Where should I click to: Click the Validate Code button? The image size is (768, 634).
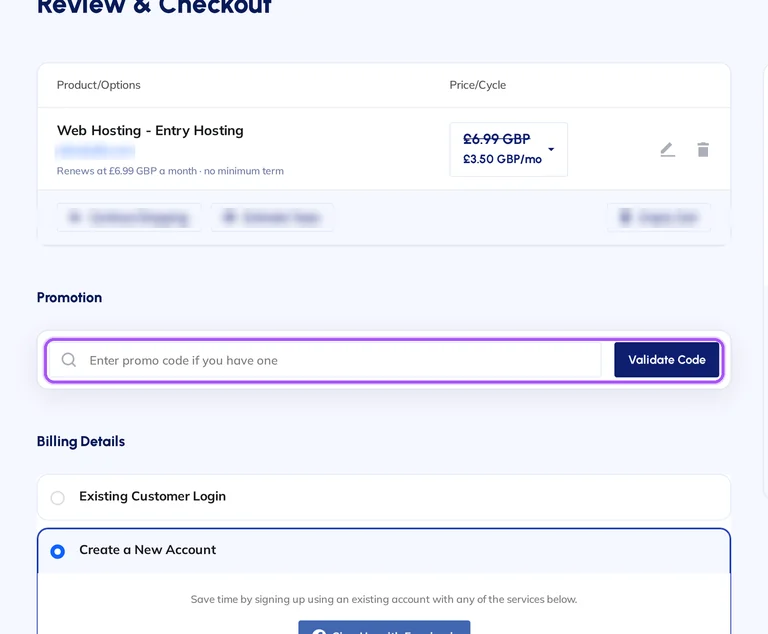click(x=667, y=360)
